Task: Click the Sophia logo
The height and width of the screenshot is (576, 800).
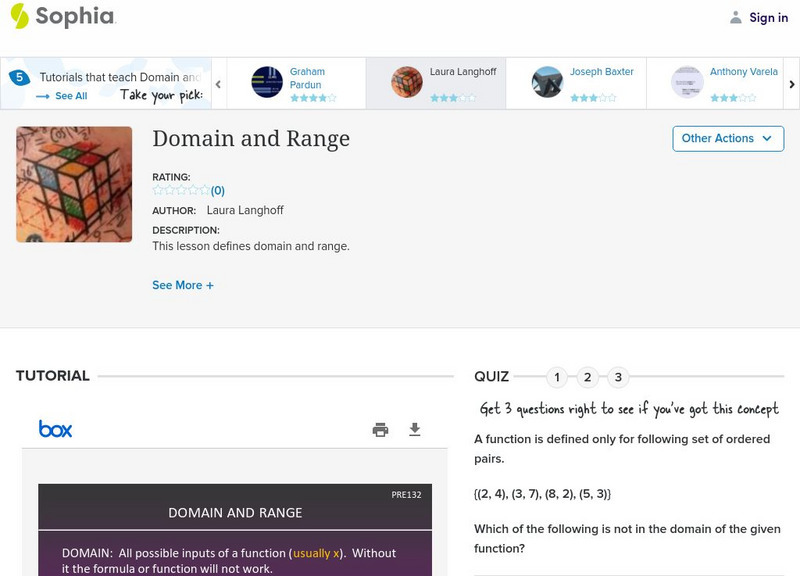Action: (x=62, y=16)
